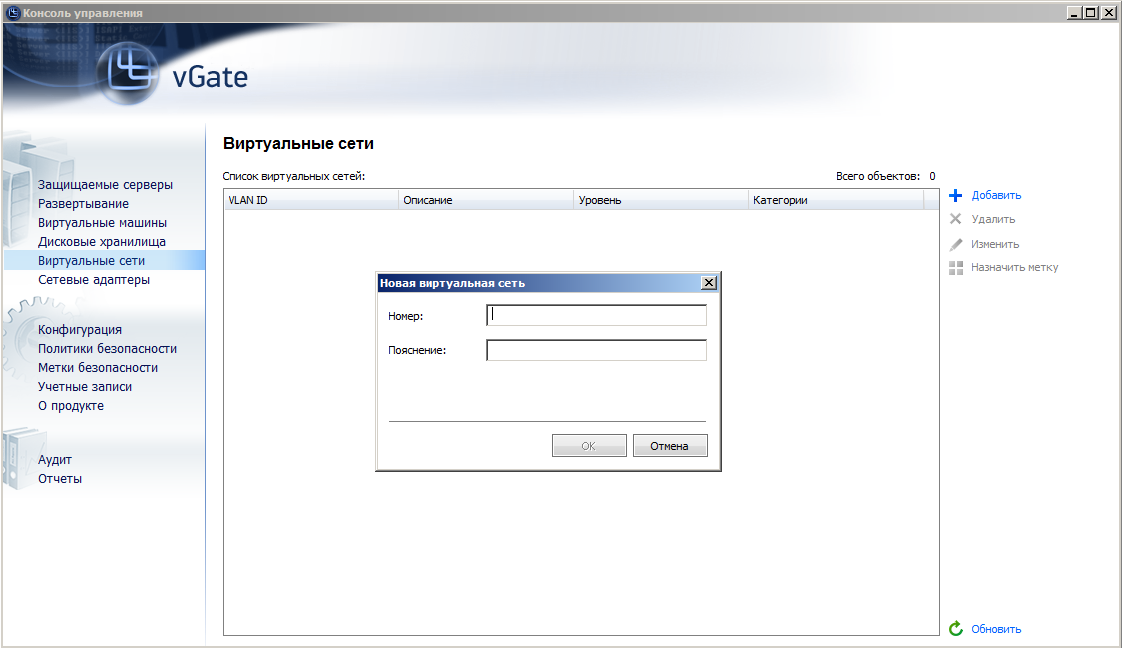Click the Добавить link

pyautogui.click(x=996, y=195)
